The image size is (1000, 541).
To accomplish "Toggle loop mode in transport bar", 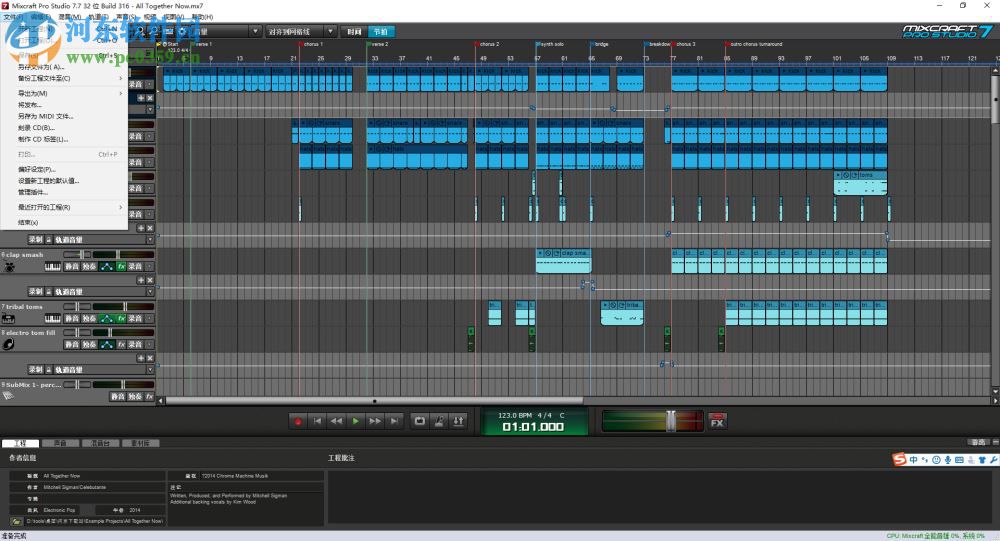I will click(x=420, y=421).
